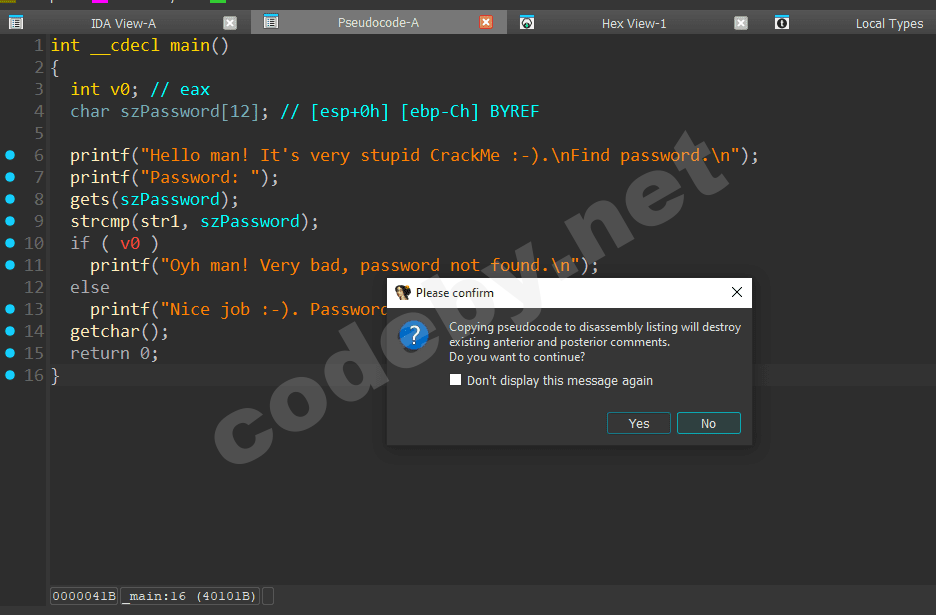Click the [ebp-Ch] BYREF comment
936x615 pixels.
(x=470, y=112)
